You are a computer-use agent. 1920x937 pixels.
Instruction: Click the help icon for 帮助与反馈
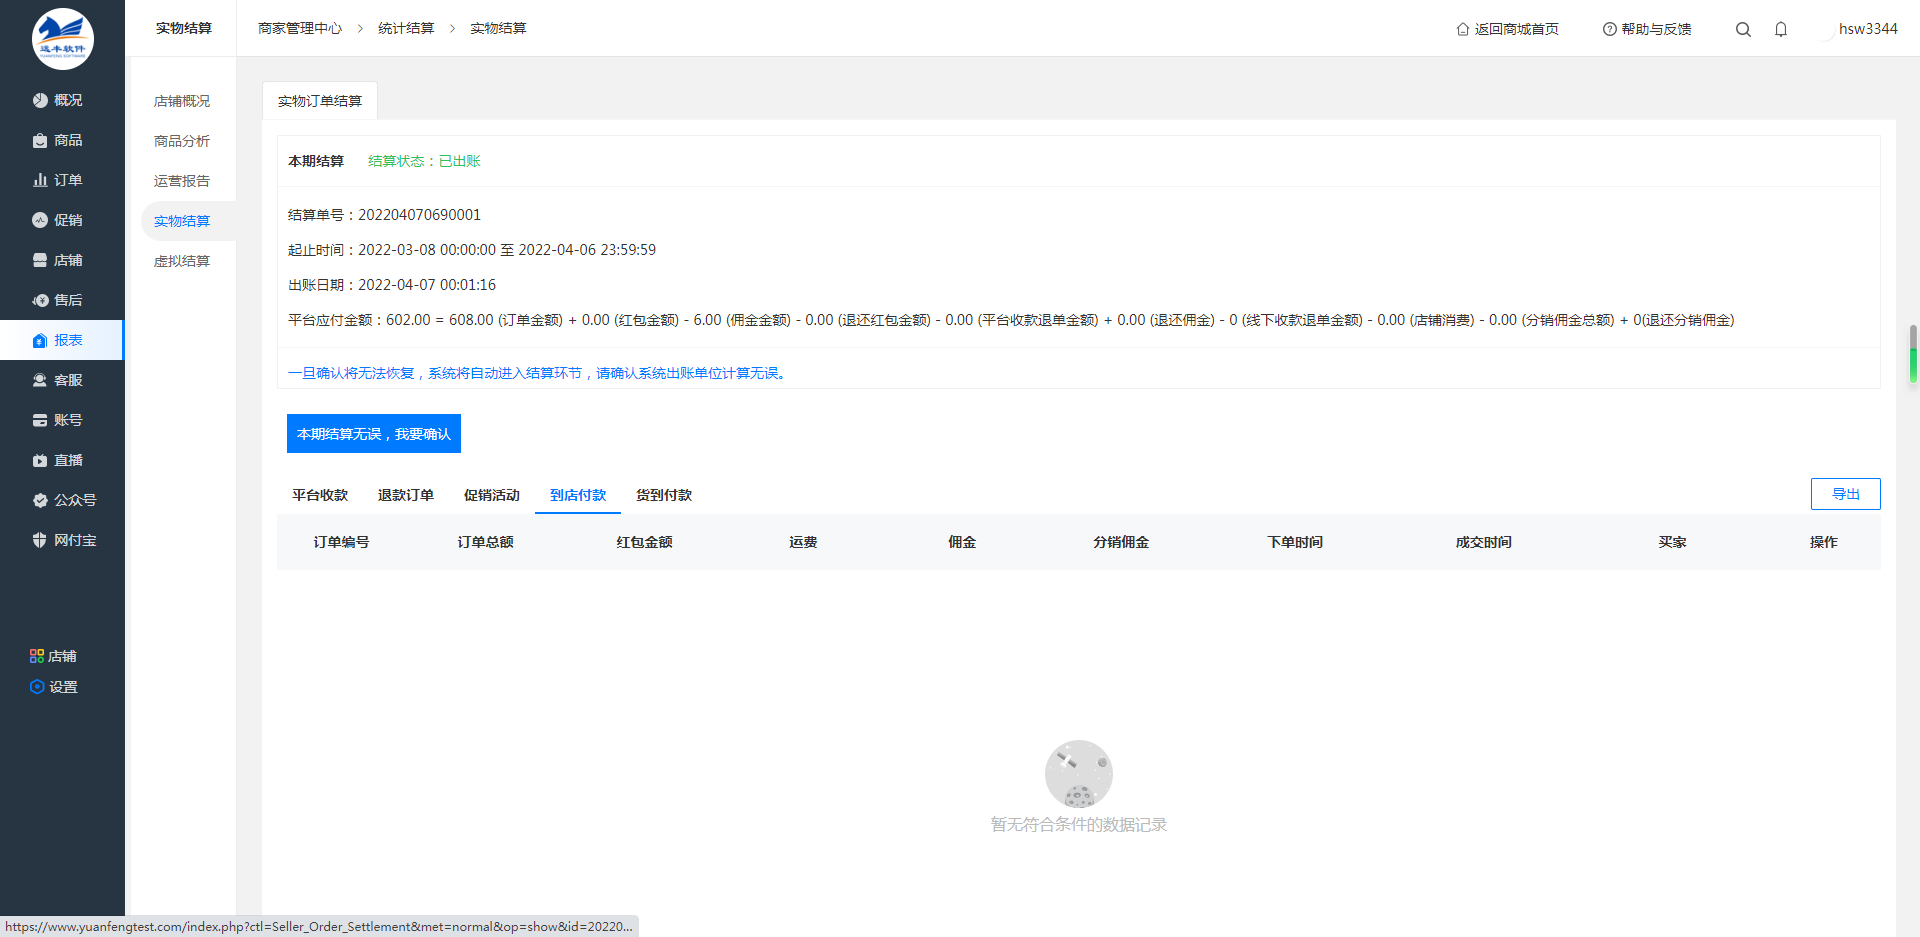(1610, 29)
